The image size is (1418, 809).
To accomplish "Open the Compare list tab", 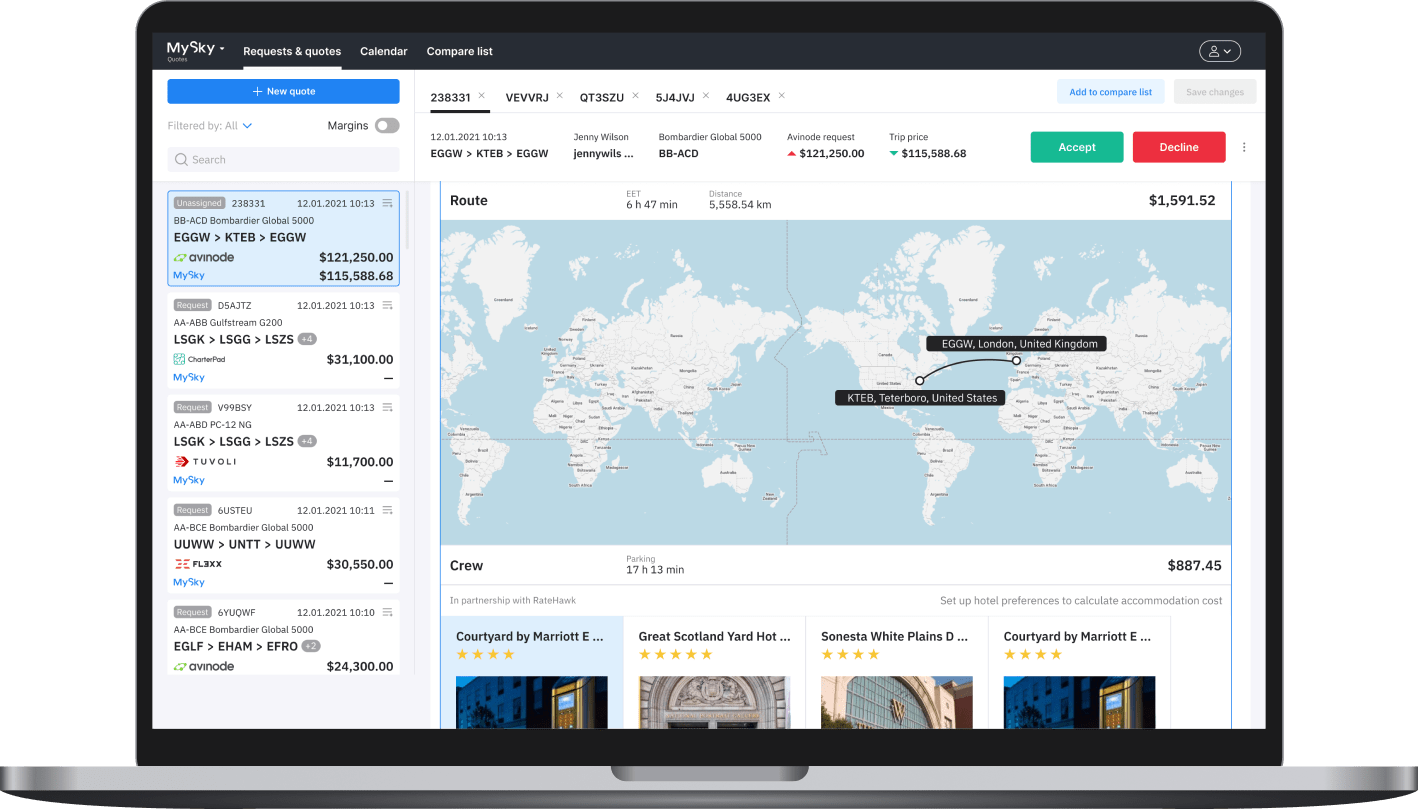I will 460,51.
